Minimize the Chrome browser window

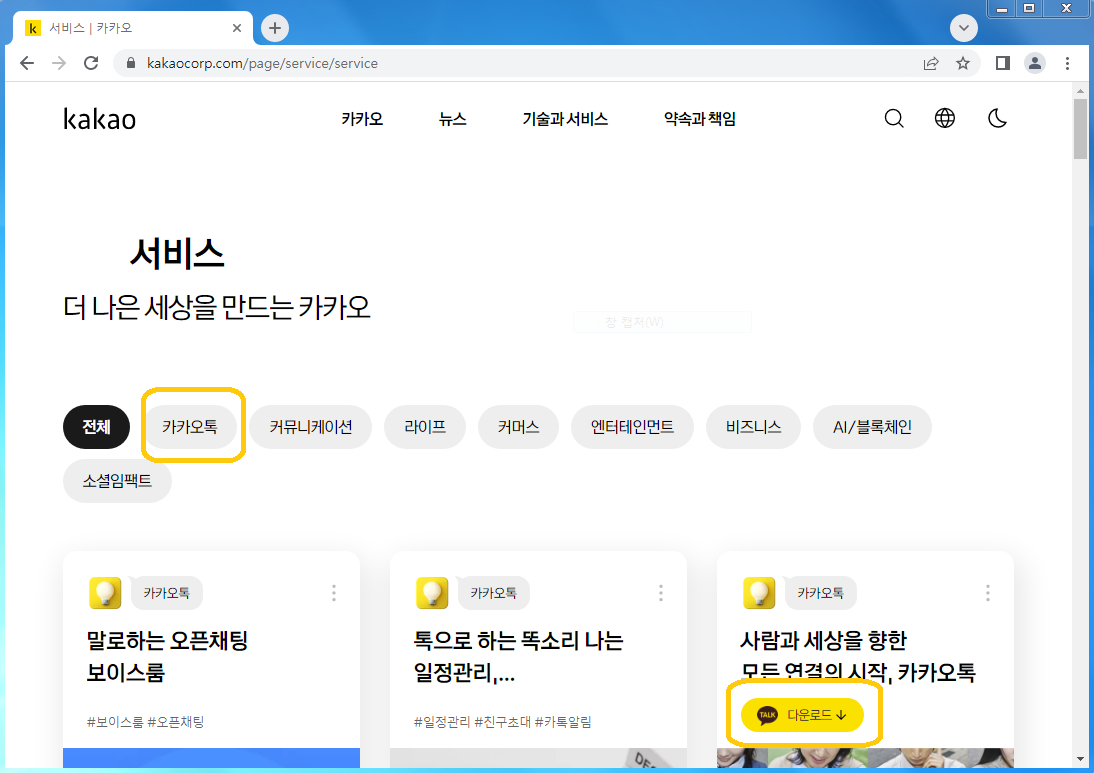point(1002,8)
